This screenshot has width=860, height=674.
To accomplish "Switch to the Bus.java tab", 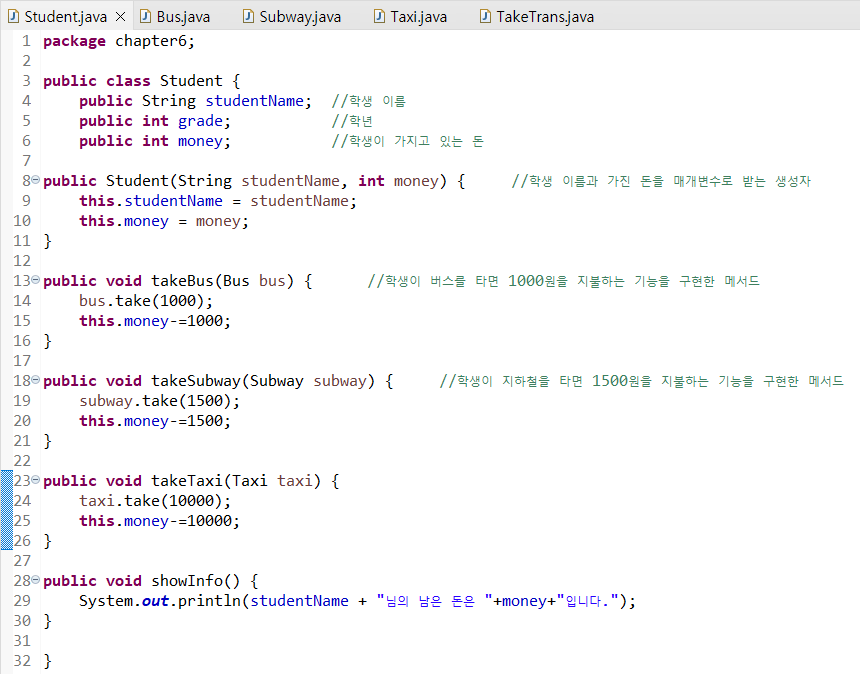I will pos(175,16).
